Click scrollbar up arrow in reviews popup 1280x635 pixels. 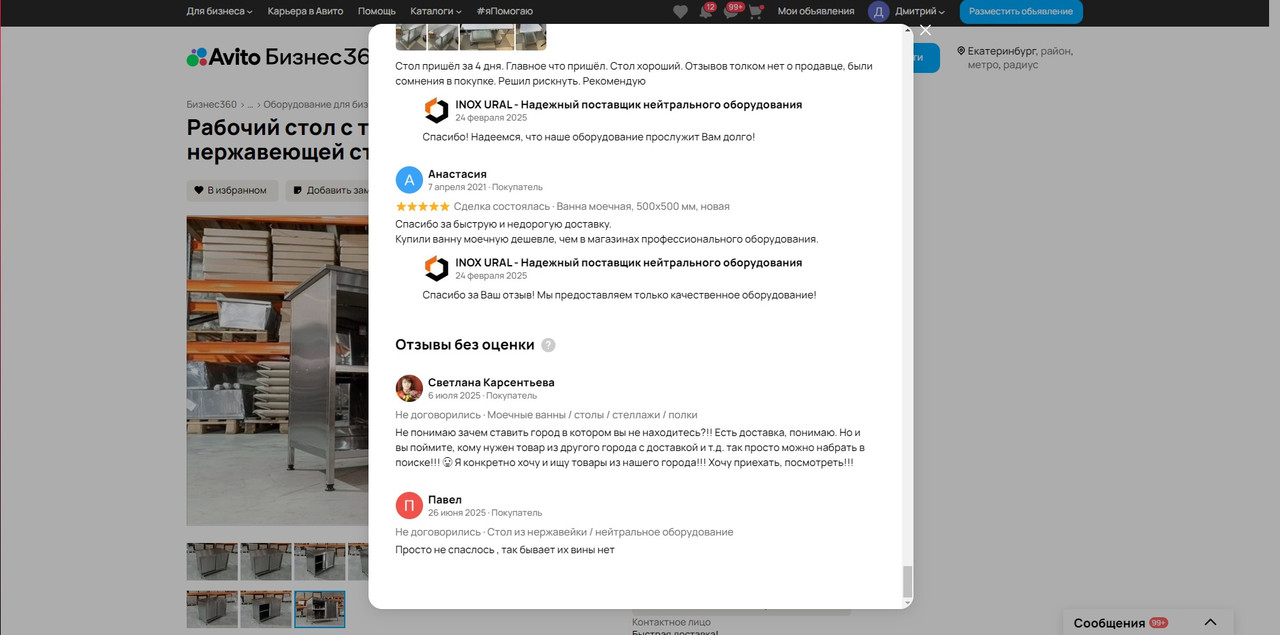[908, 29]
